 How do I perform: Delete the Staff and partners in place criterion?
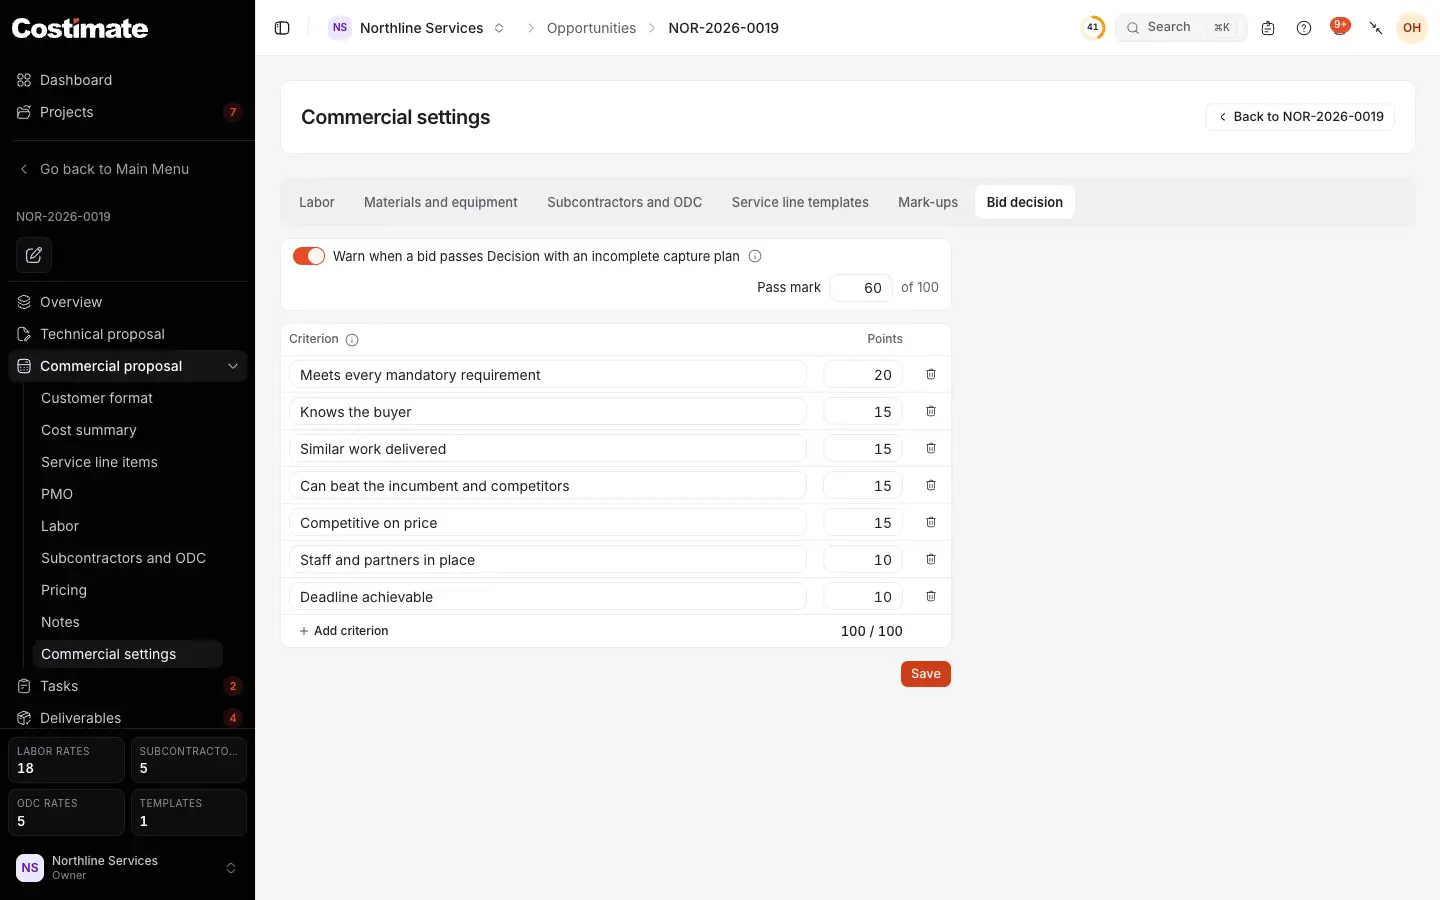[x=931, y=559]
